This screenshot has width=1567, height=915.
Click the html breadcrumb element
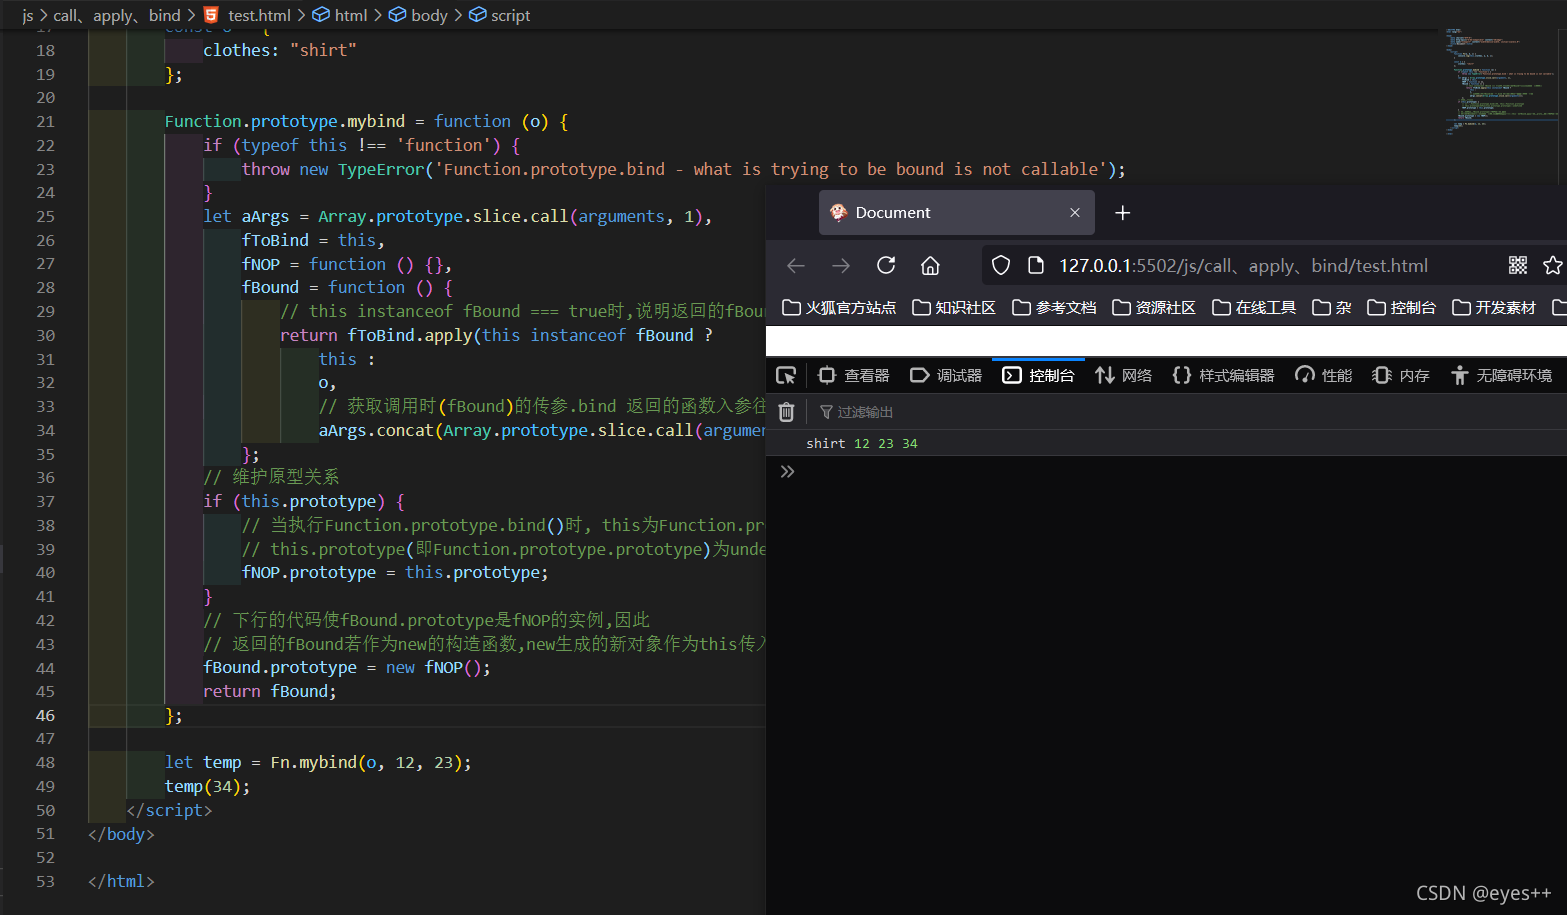[341, 15]
